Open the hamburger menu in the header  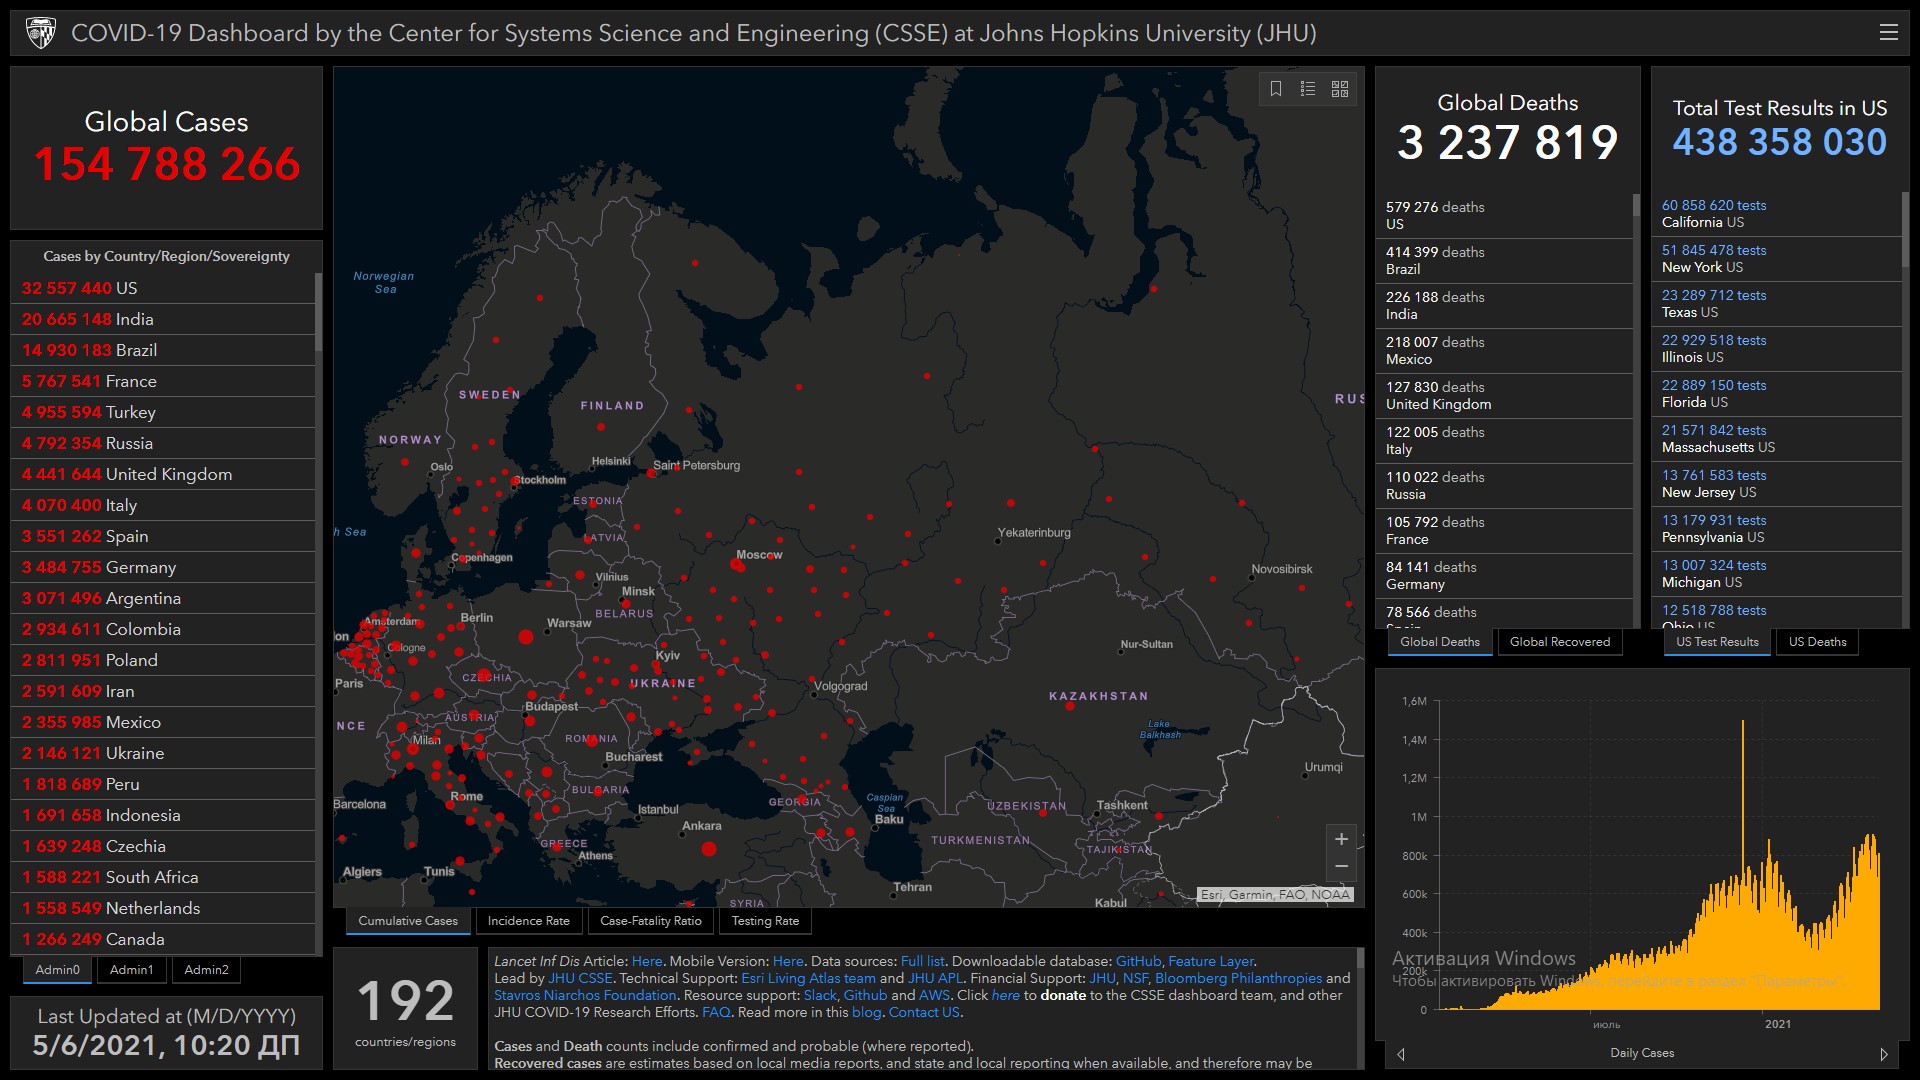coord(1888,32)
